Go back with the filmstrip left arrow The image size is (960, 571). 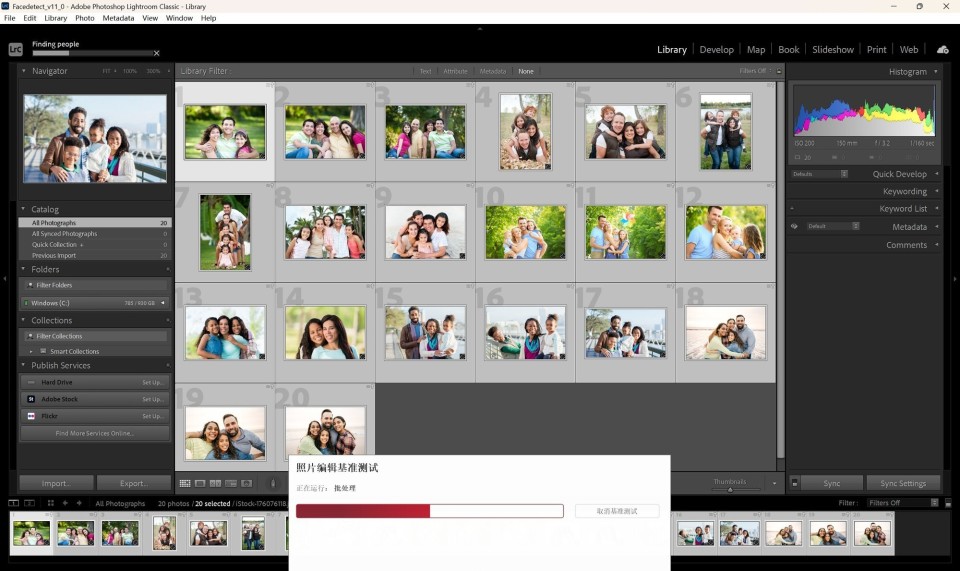[64, 503]
